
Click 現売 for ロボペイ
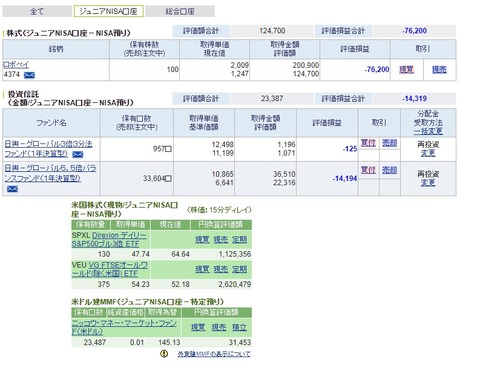[x=439, y=69]
